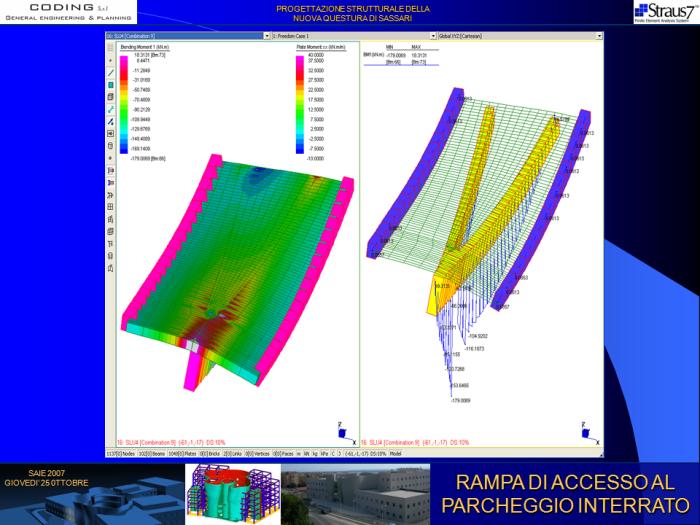Select the bottom icon of the left toolbar
This screenshot has width=700, height=525.
coord(111,267)
